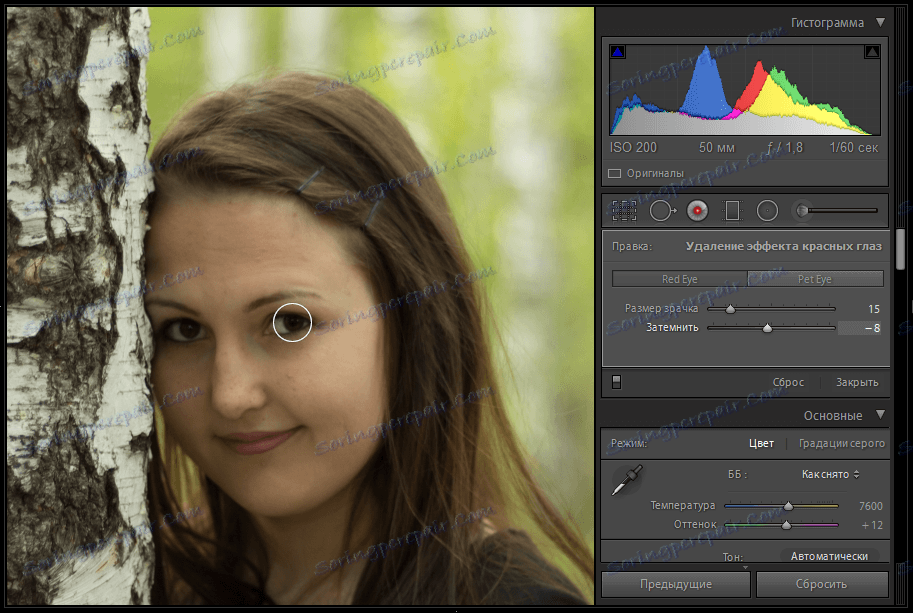
Task: Select the Spot Removal tool icon
Action: 662,210
